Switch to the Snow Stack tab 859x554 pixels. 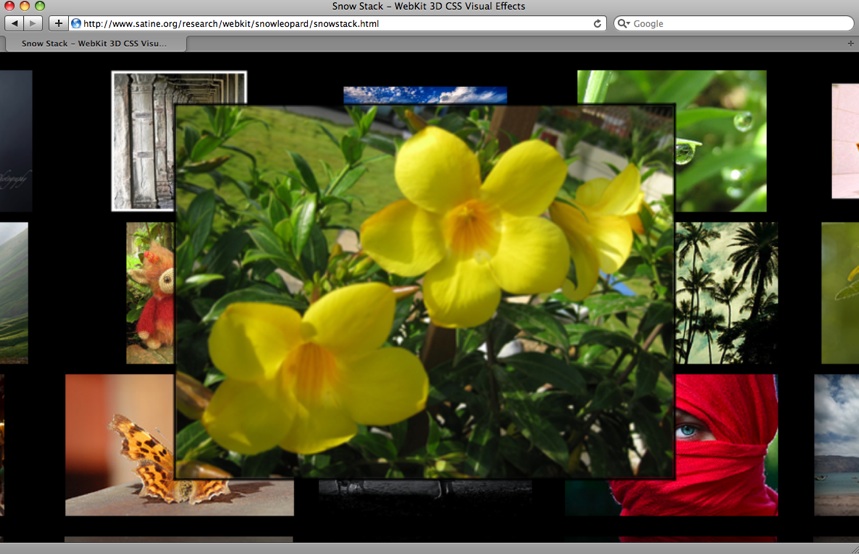pyautogui.click(x=94, y=43)
